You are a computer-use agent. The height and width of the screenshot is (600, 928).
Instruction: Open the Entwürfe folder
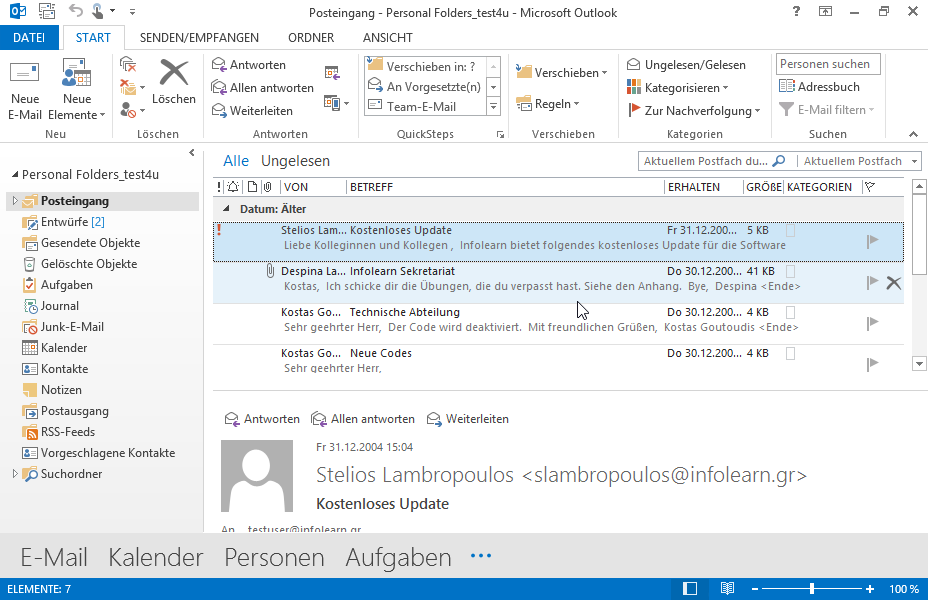coord(63,222)
